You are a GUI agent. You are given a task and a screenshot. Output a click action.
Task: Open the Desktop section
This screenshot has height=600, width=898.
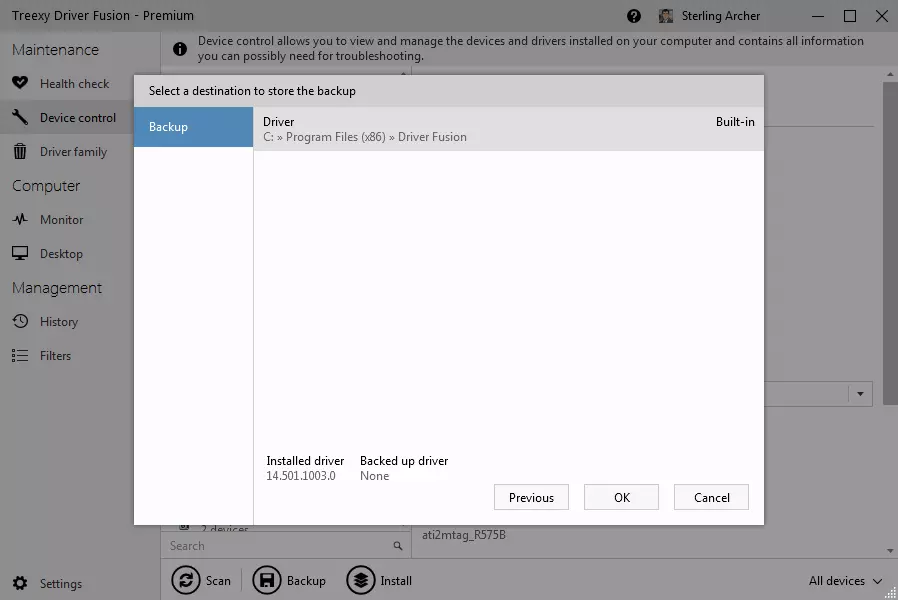tap(61, 254)
